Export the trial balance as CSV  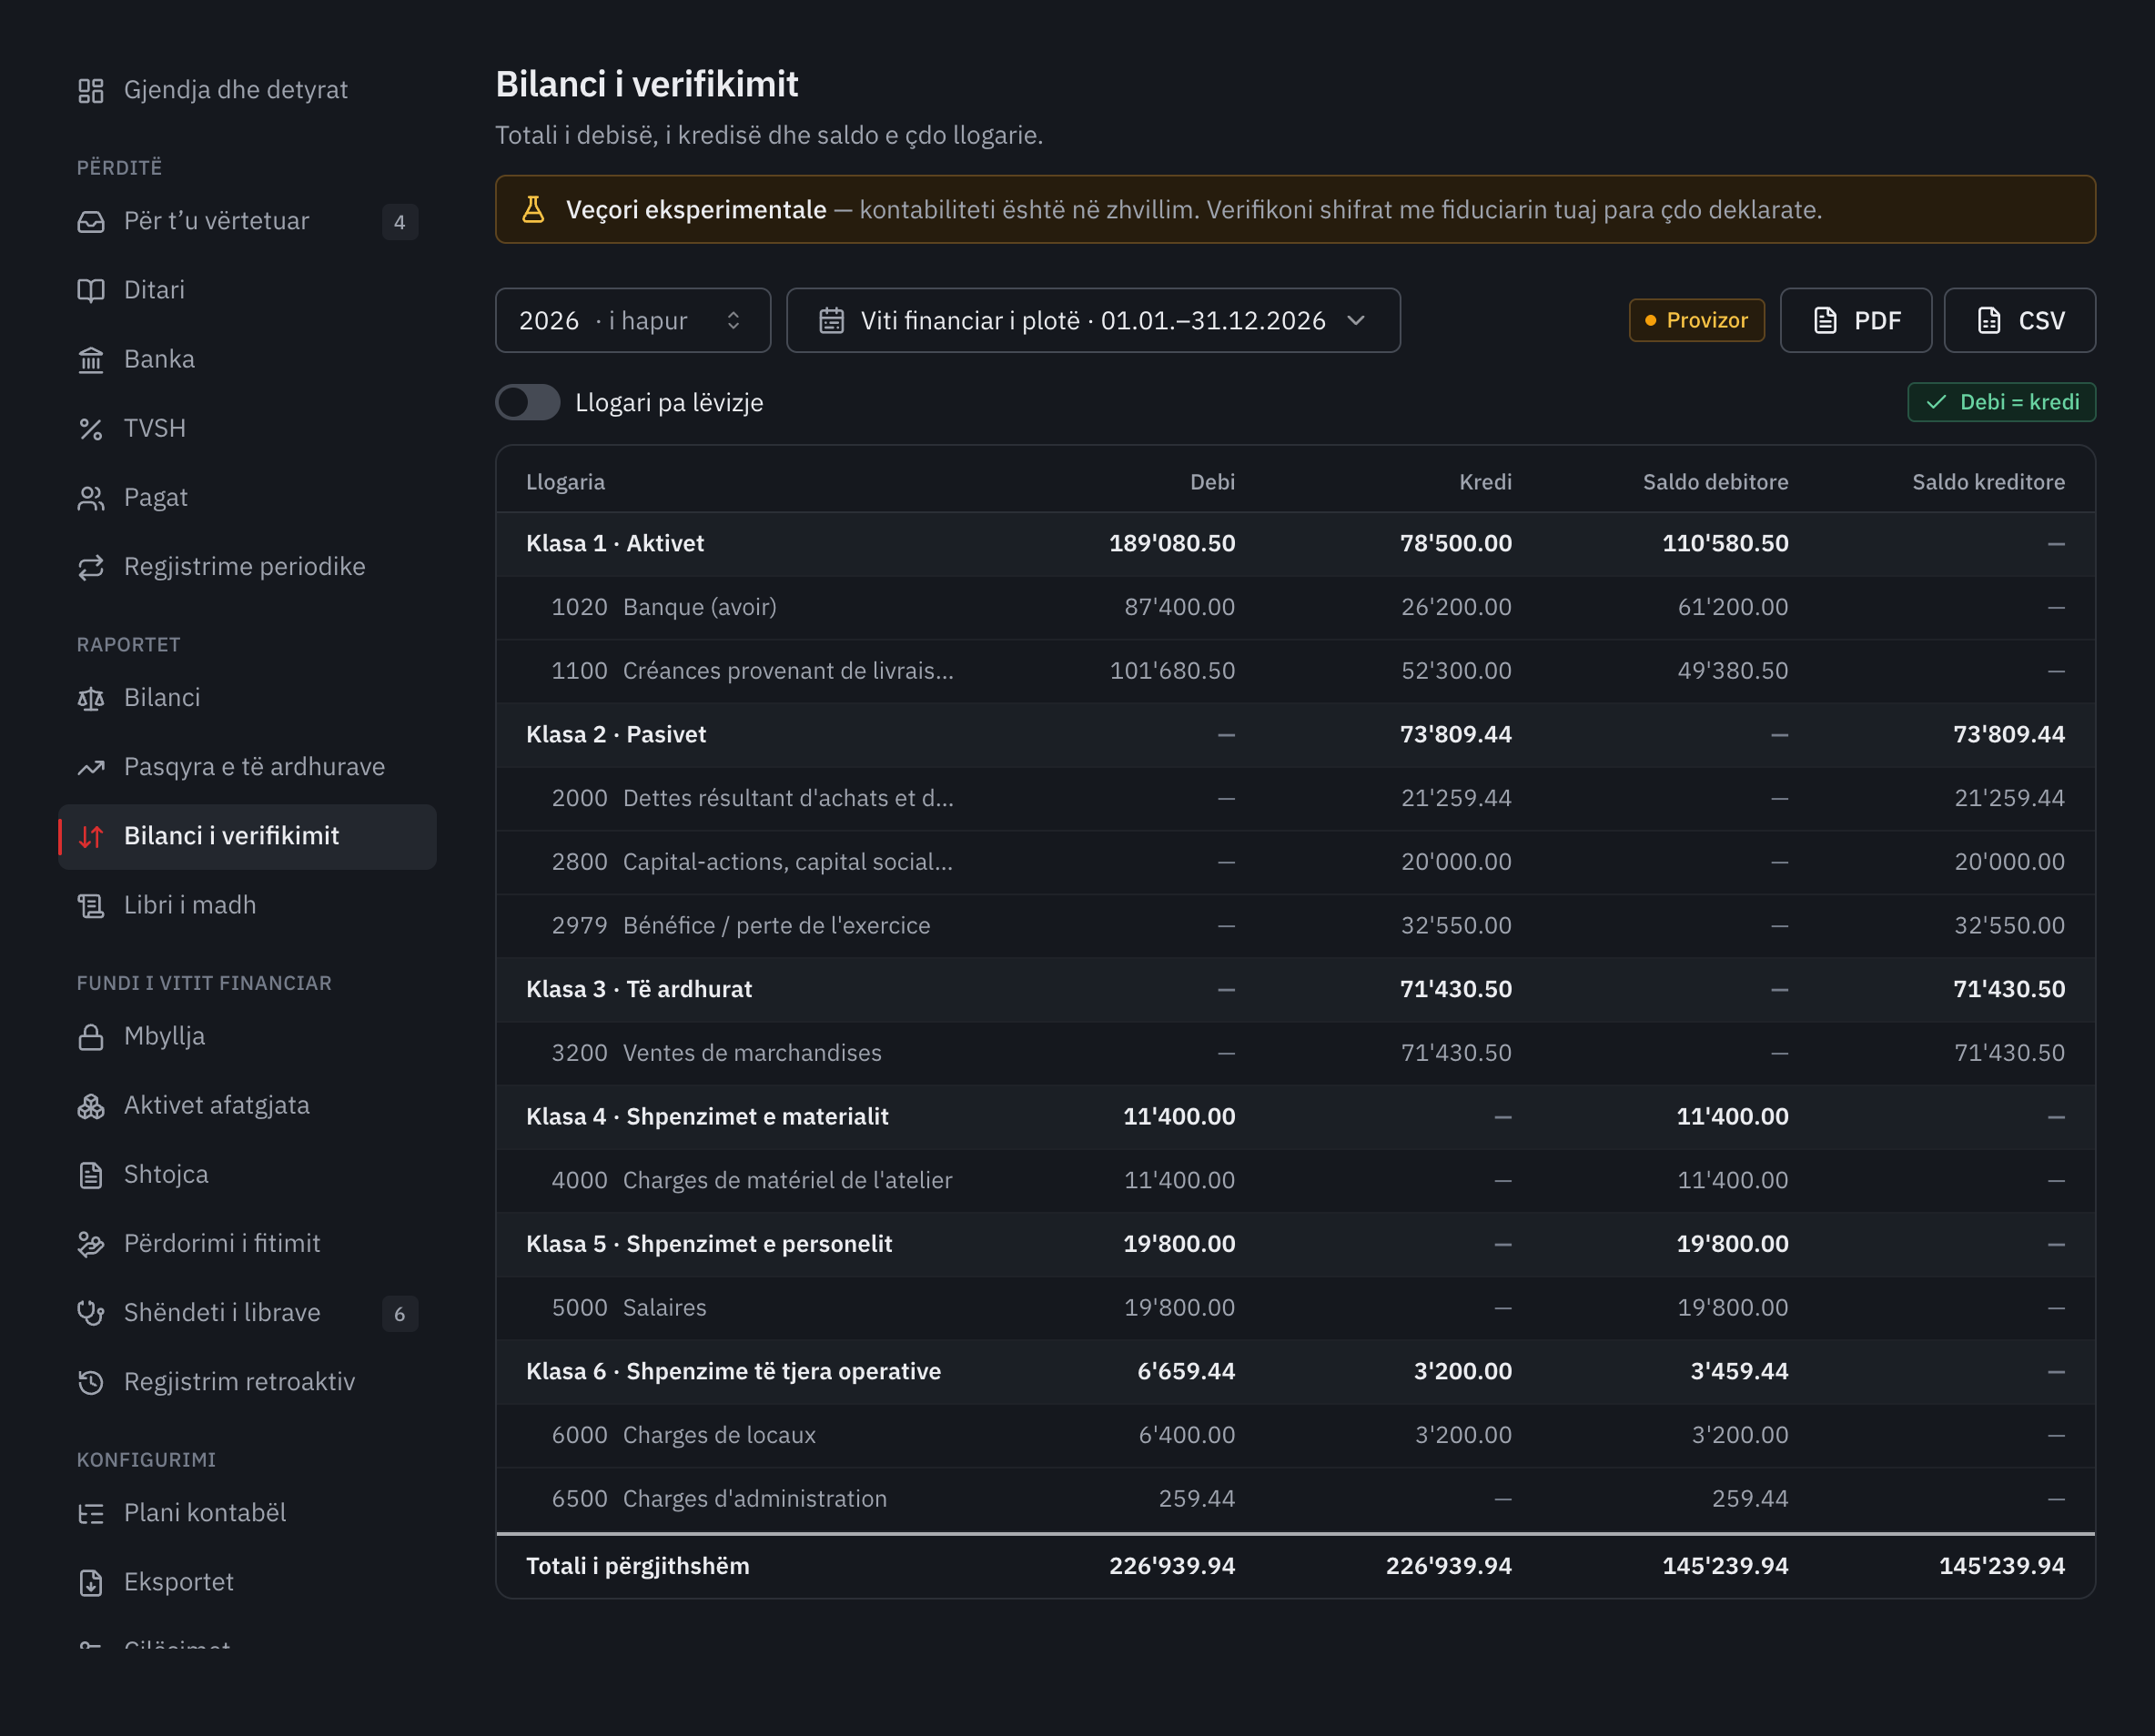coord(2019,320)
